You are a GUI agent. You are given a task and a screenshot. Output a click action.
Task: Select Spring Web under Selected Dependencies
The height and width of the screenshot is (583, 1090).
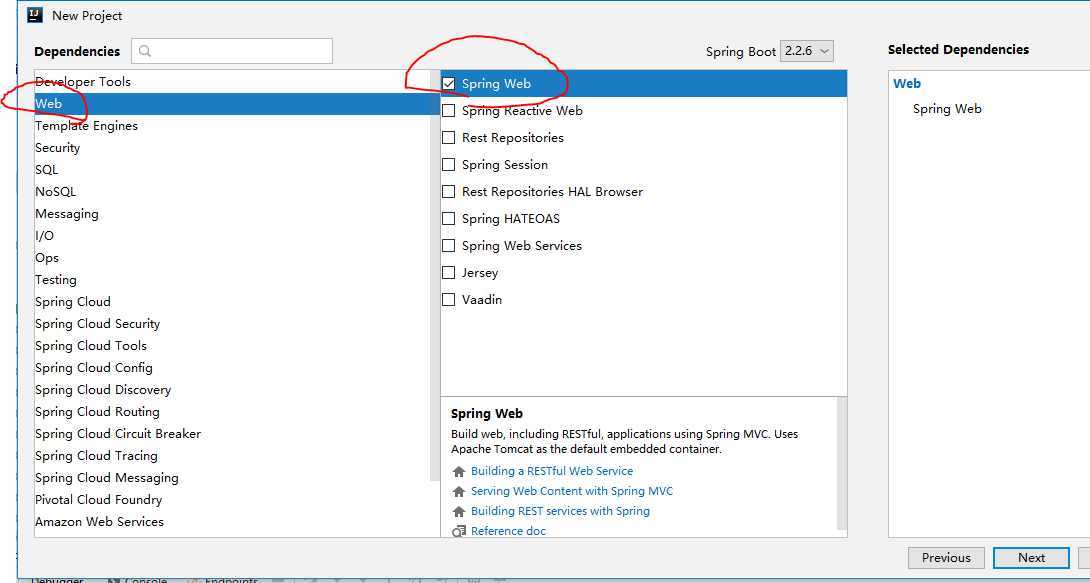(x=947, y=109)
